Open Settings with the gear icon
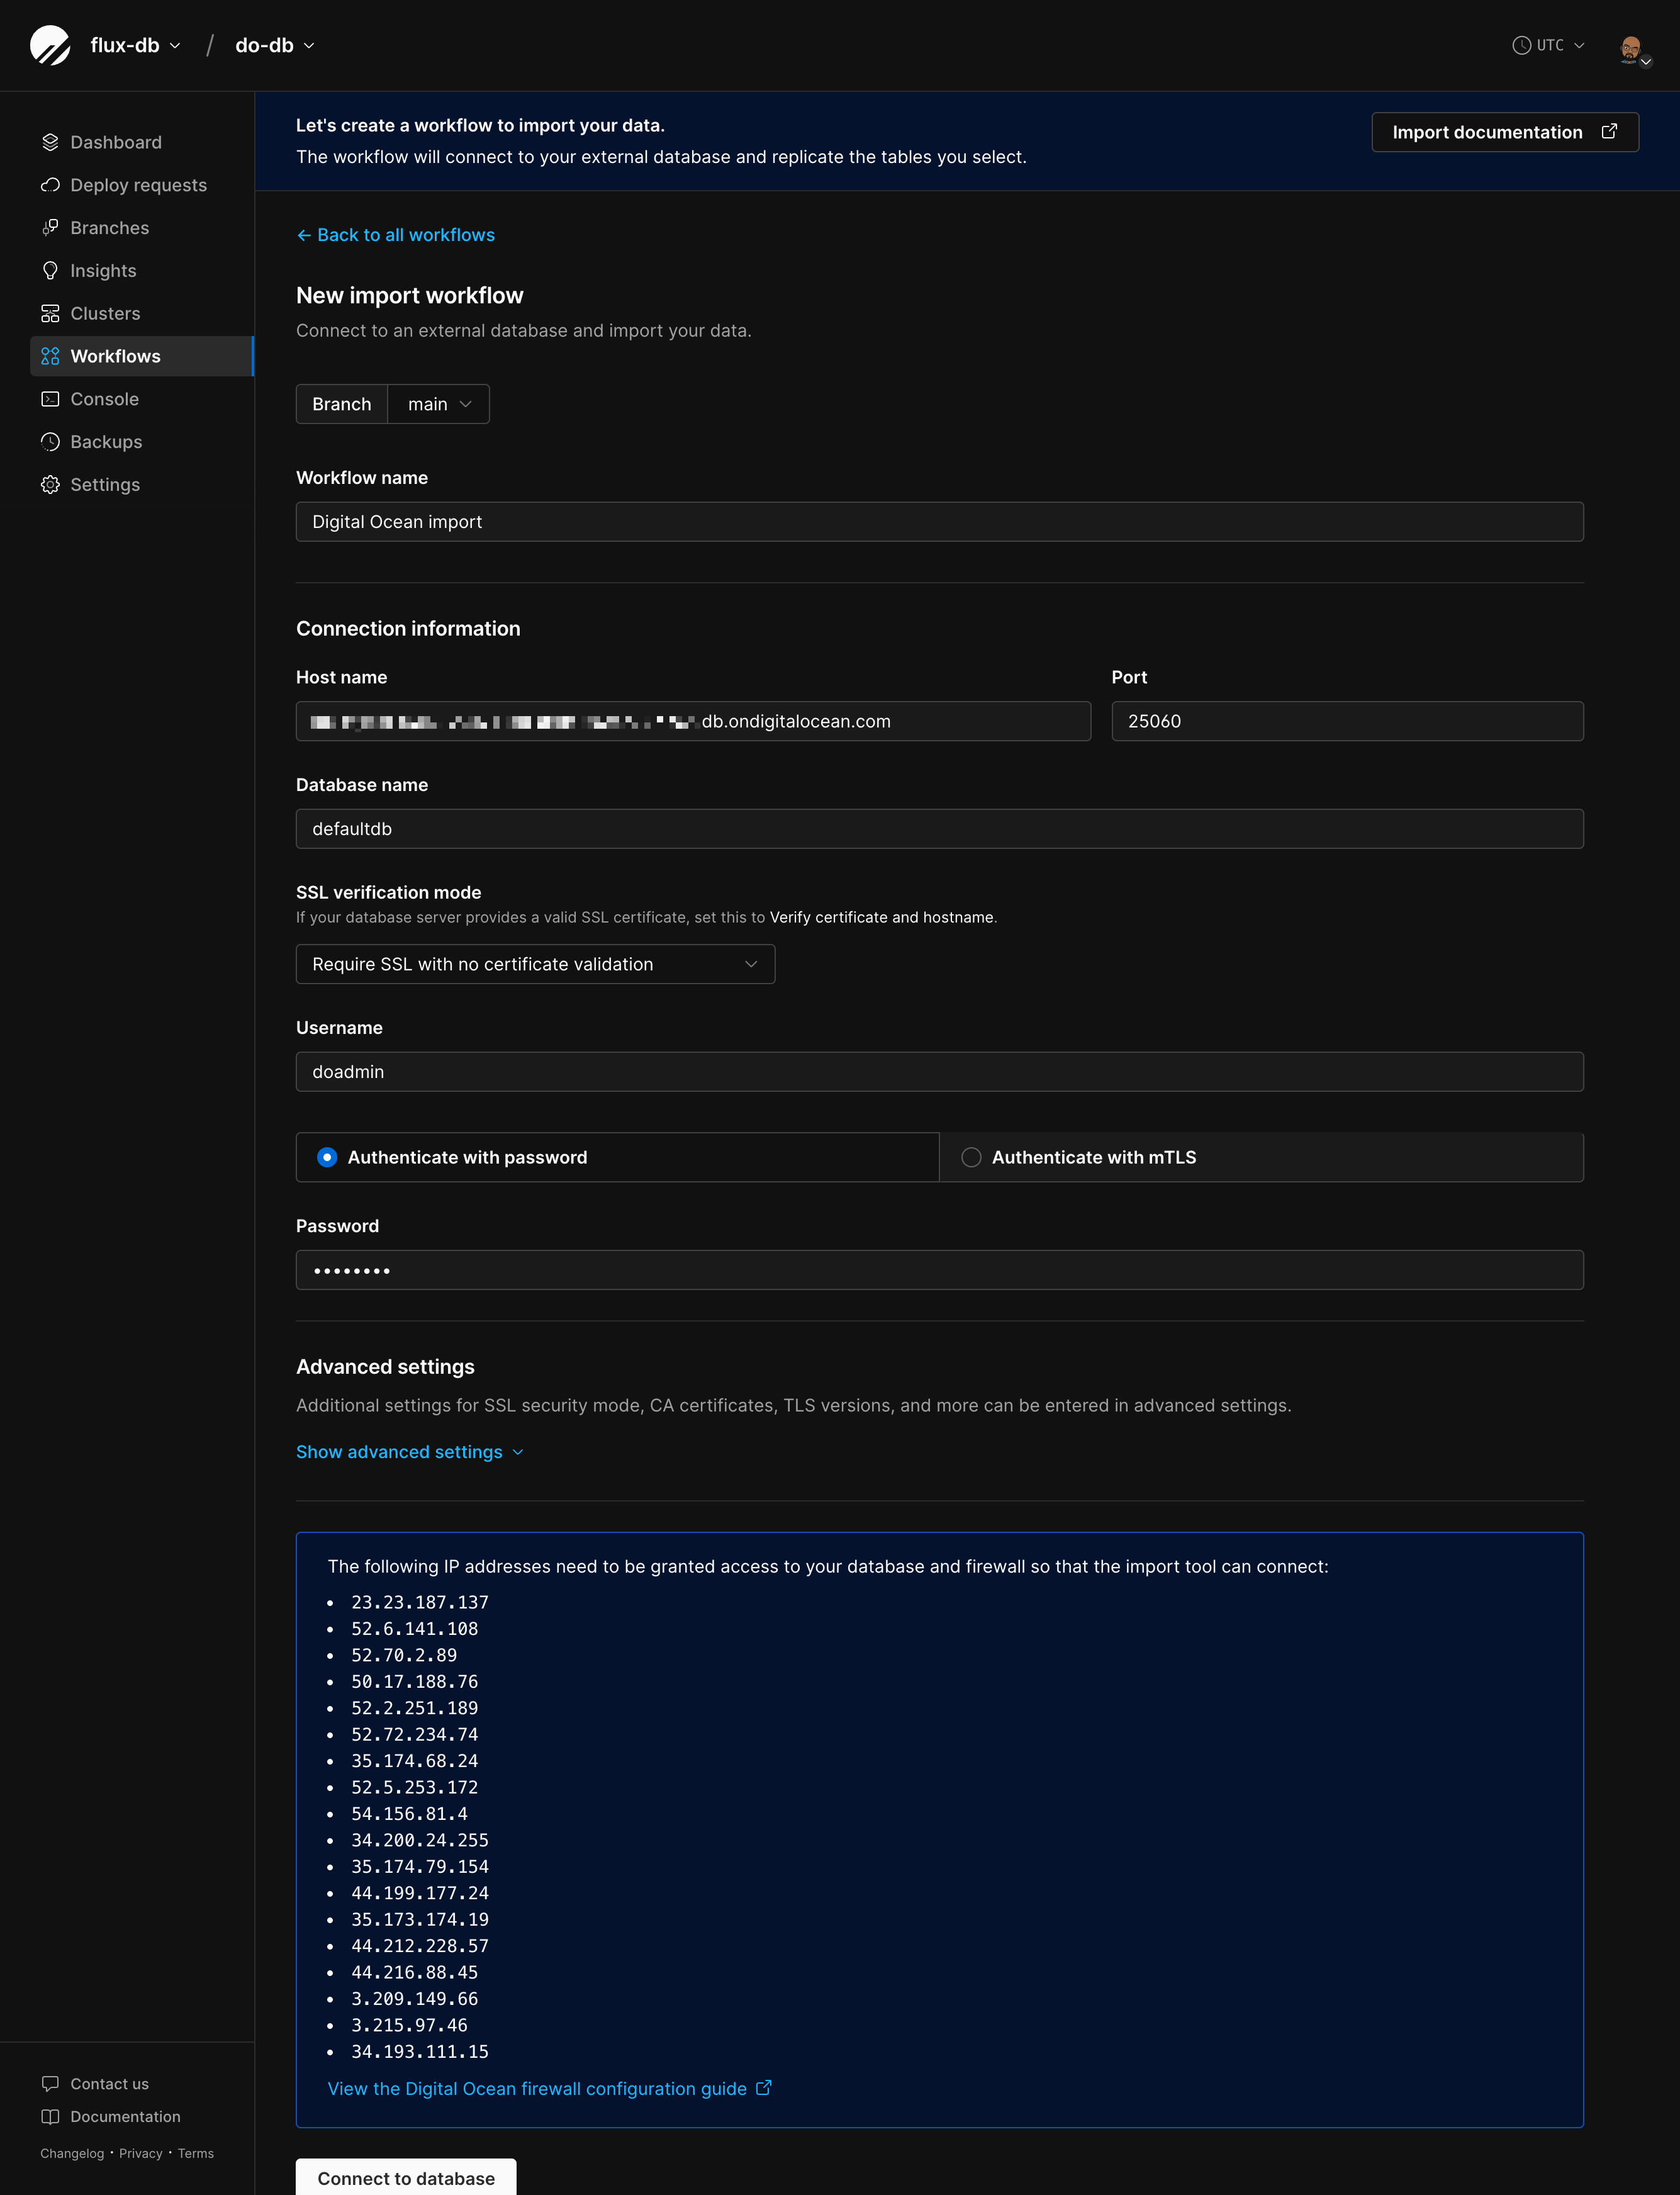 click(x=51, y=484)
